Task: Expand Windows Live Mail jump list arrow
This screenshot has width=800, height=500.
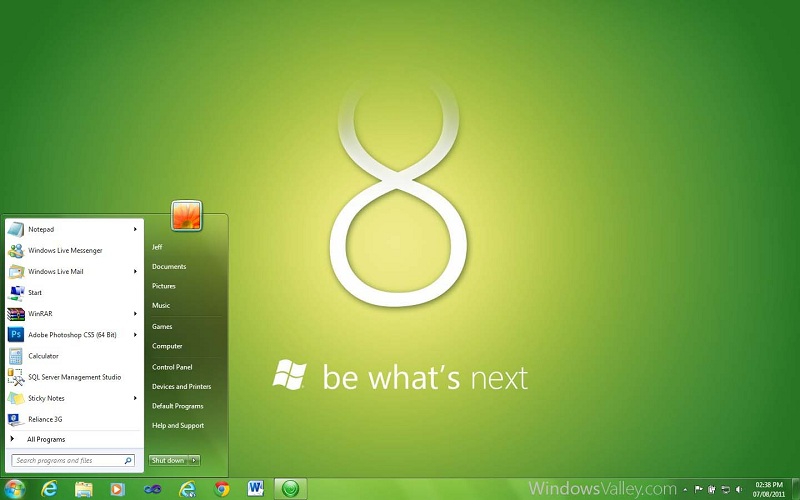Action: (x=135, y=271)
